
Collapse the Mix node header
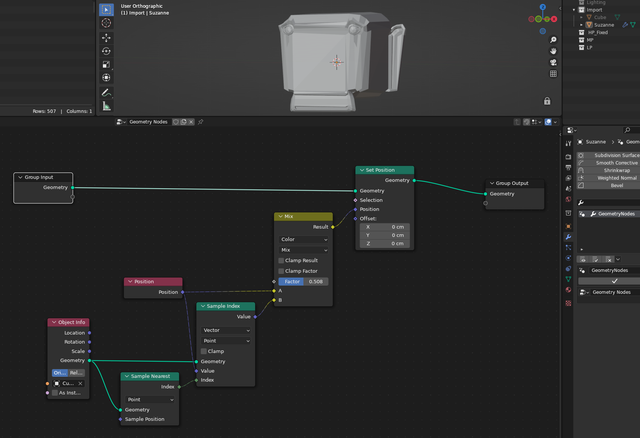point(280,216)
